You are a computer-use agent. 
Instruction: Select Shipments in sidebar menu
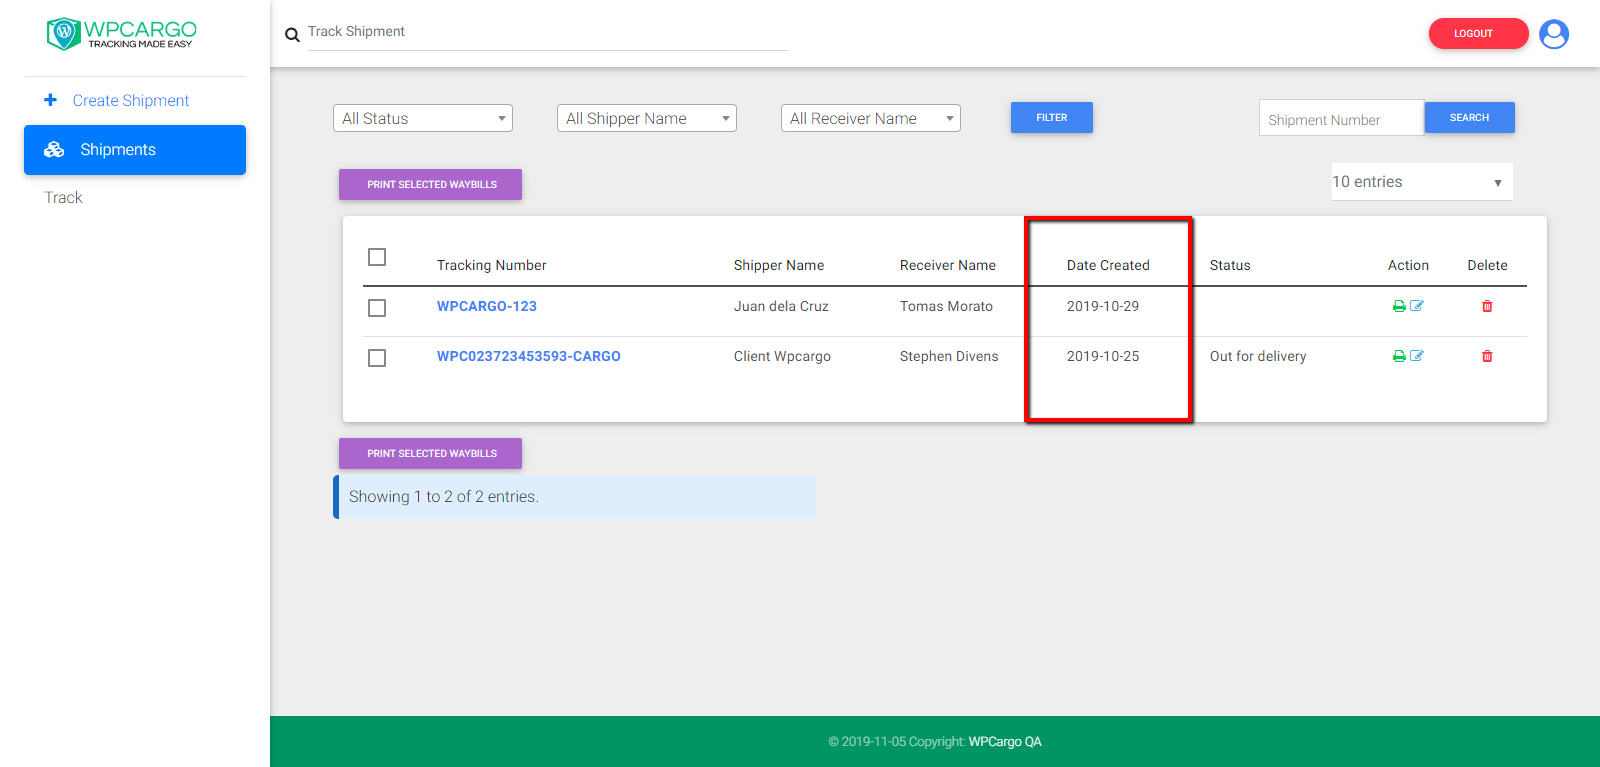135,150
